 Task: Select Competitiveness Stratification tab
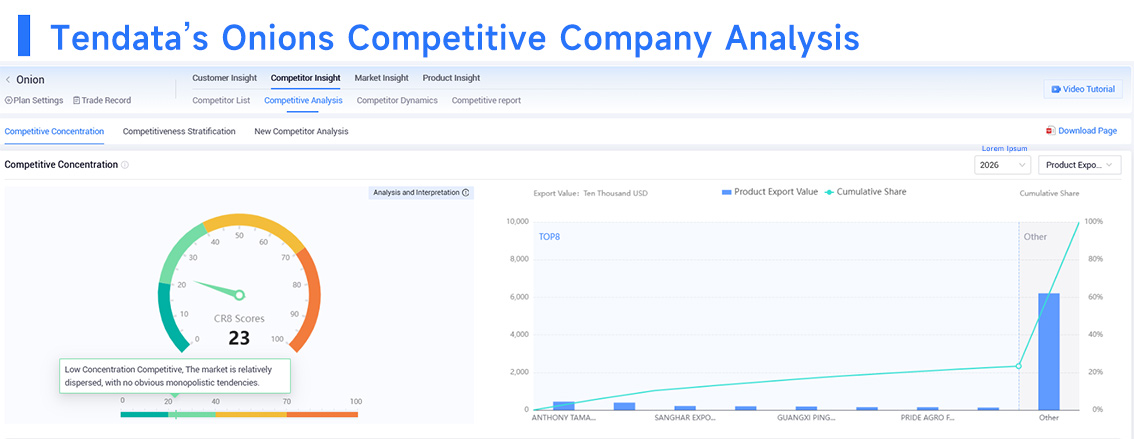pos(179,132)
